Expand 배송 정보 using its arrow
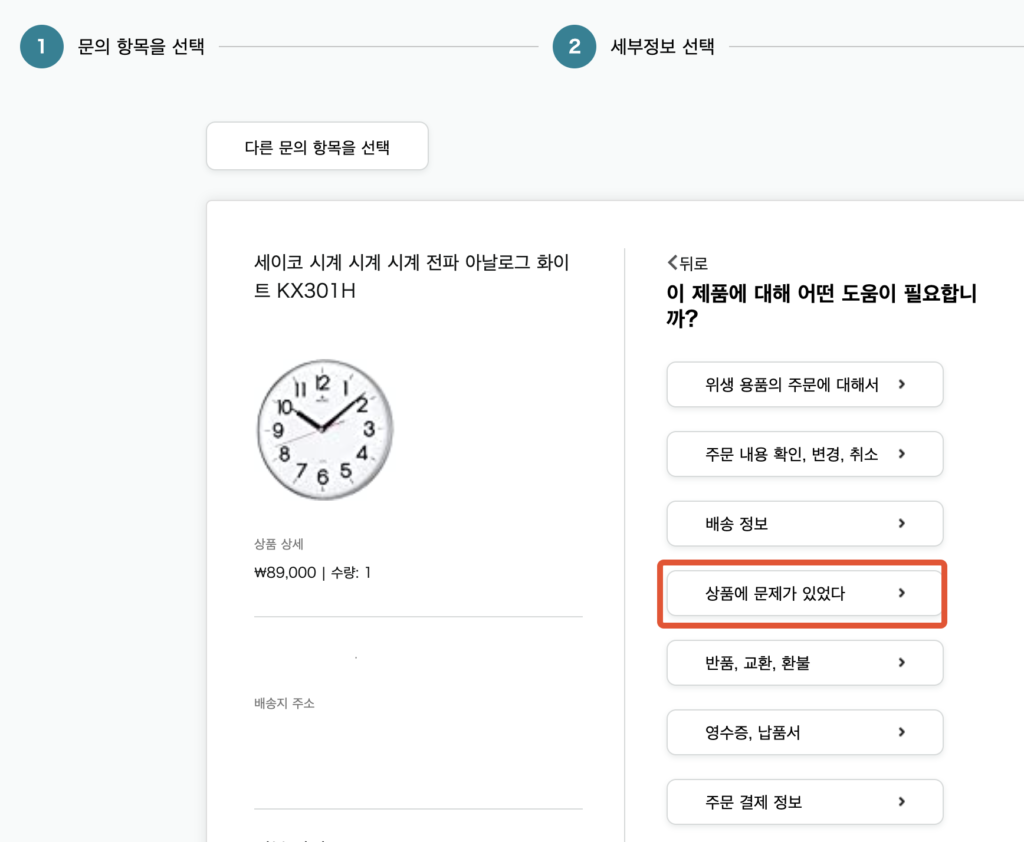The image size is (1024, 842). pos(901,523)
